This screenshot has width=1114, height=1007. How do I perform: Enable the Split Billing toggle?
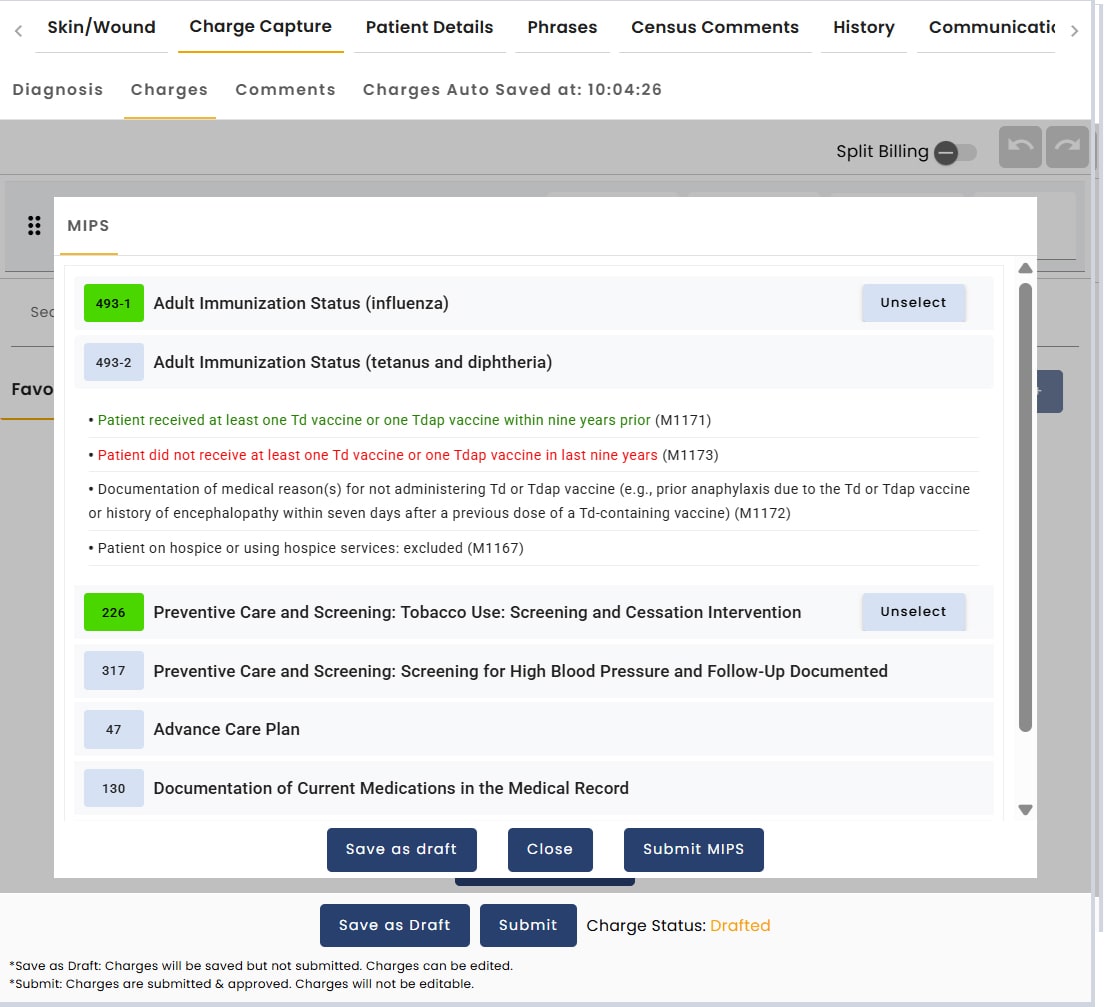click(x=956, y=152)
